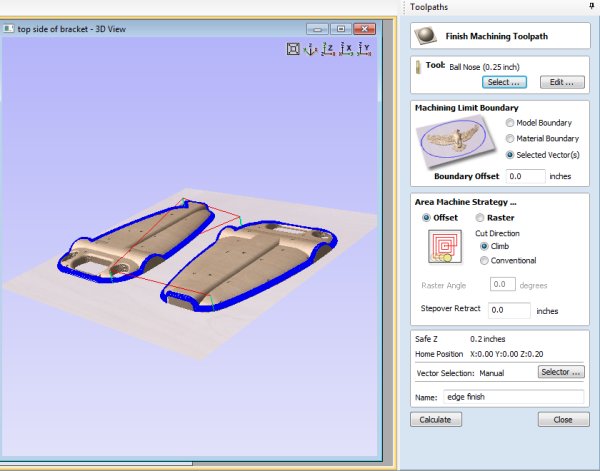This screenshot has width=600, height=471.
Task: Select view down Z axis icon
Action: point(328,48)
